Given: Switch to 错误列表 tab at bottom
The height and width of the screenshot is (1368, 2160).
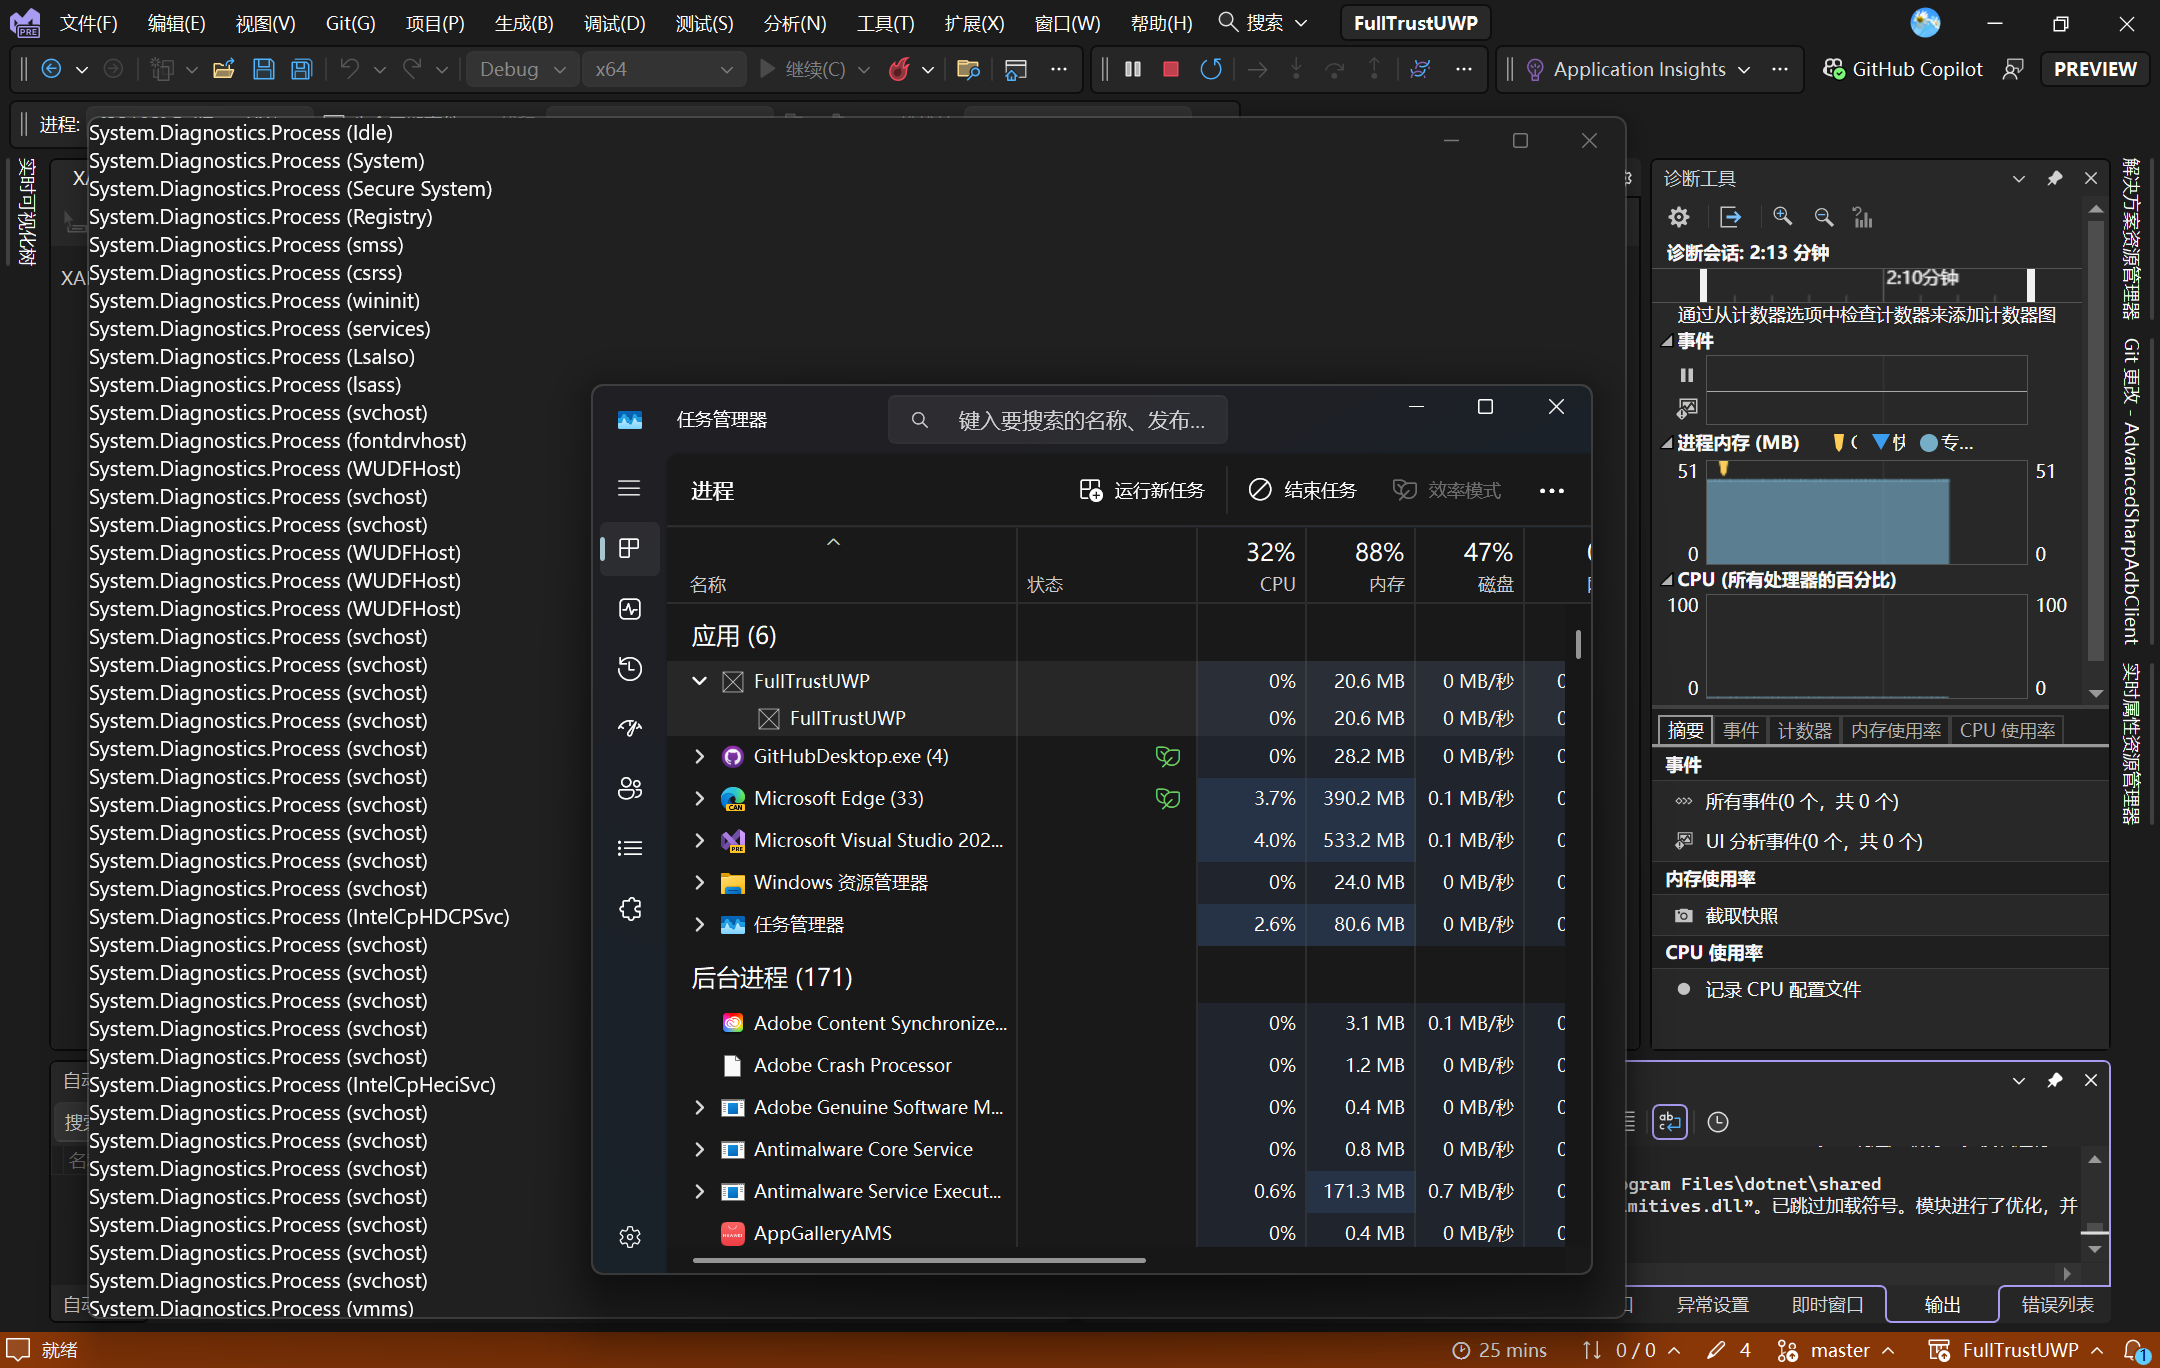Looking at the screenshot, I should 2057,1304.
